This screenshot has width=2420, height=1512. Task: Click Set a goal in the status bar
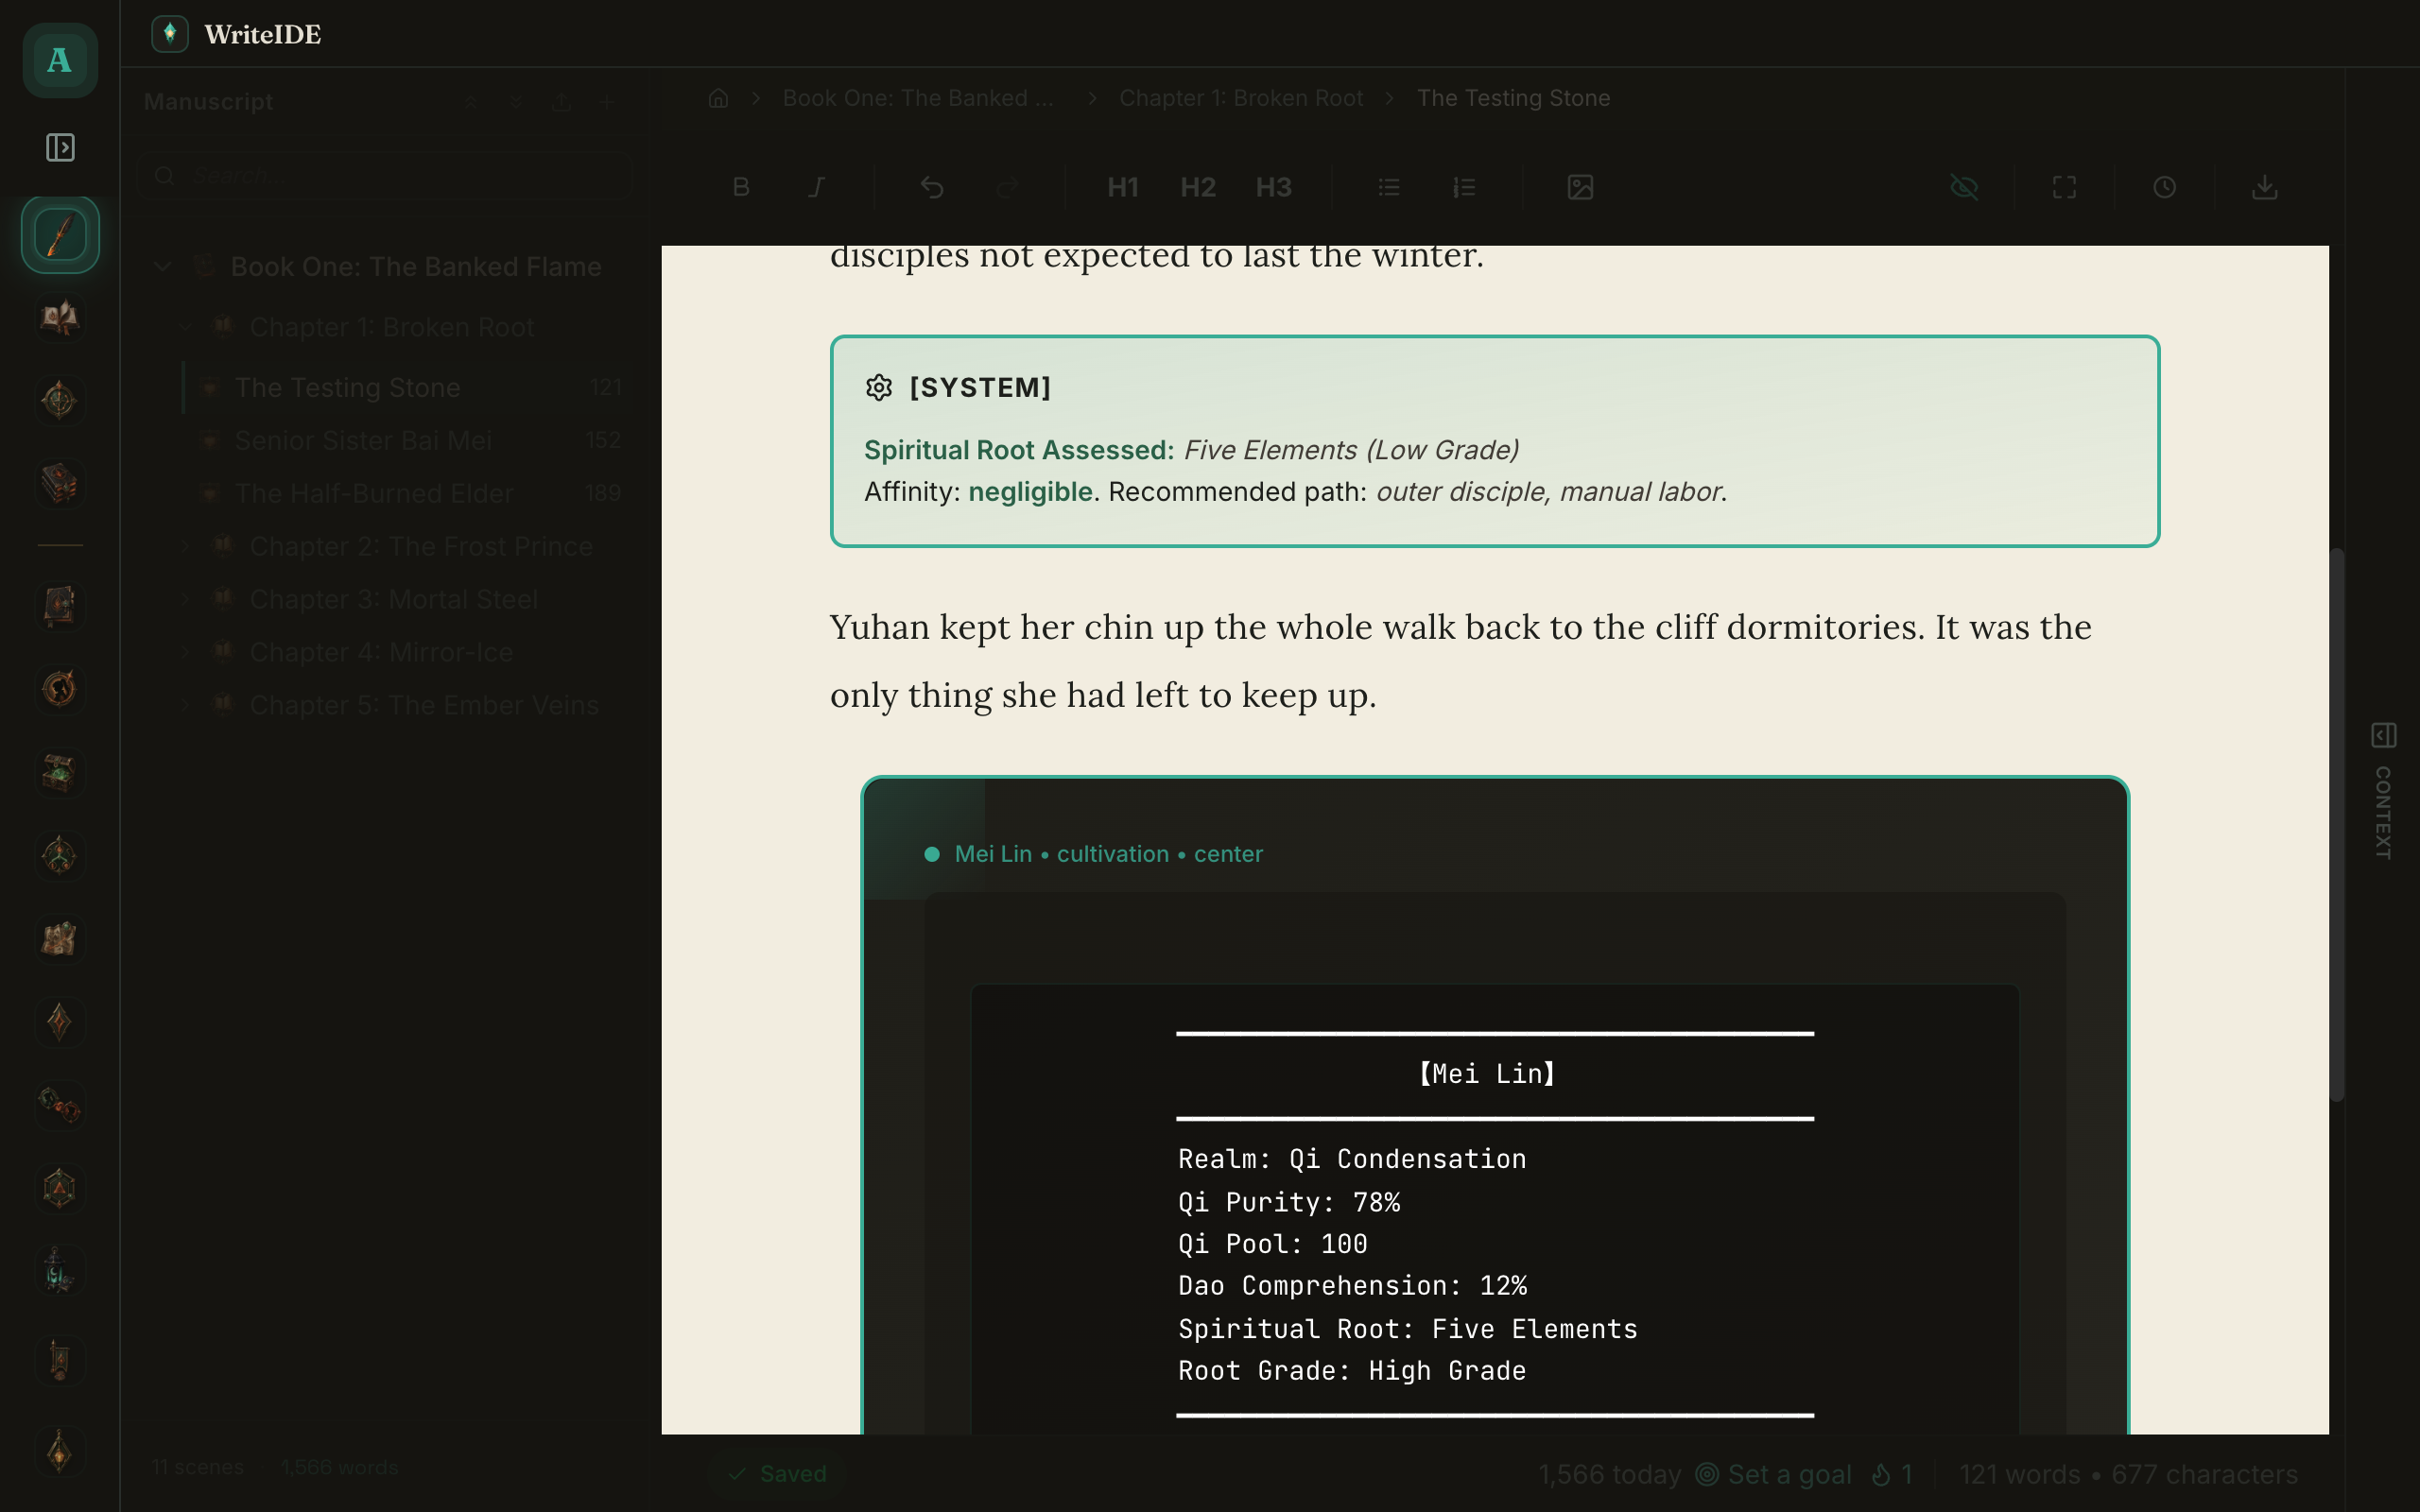1773,1474
